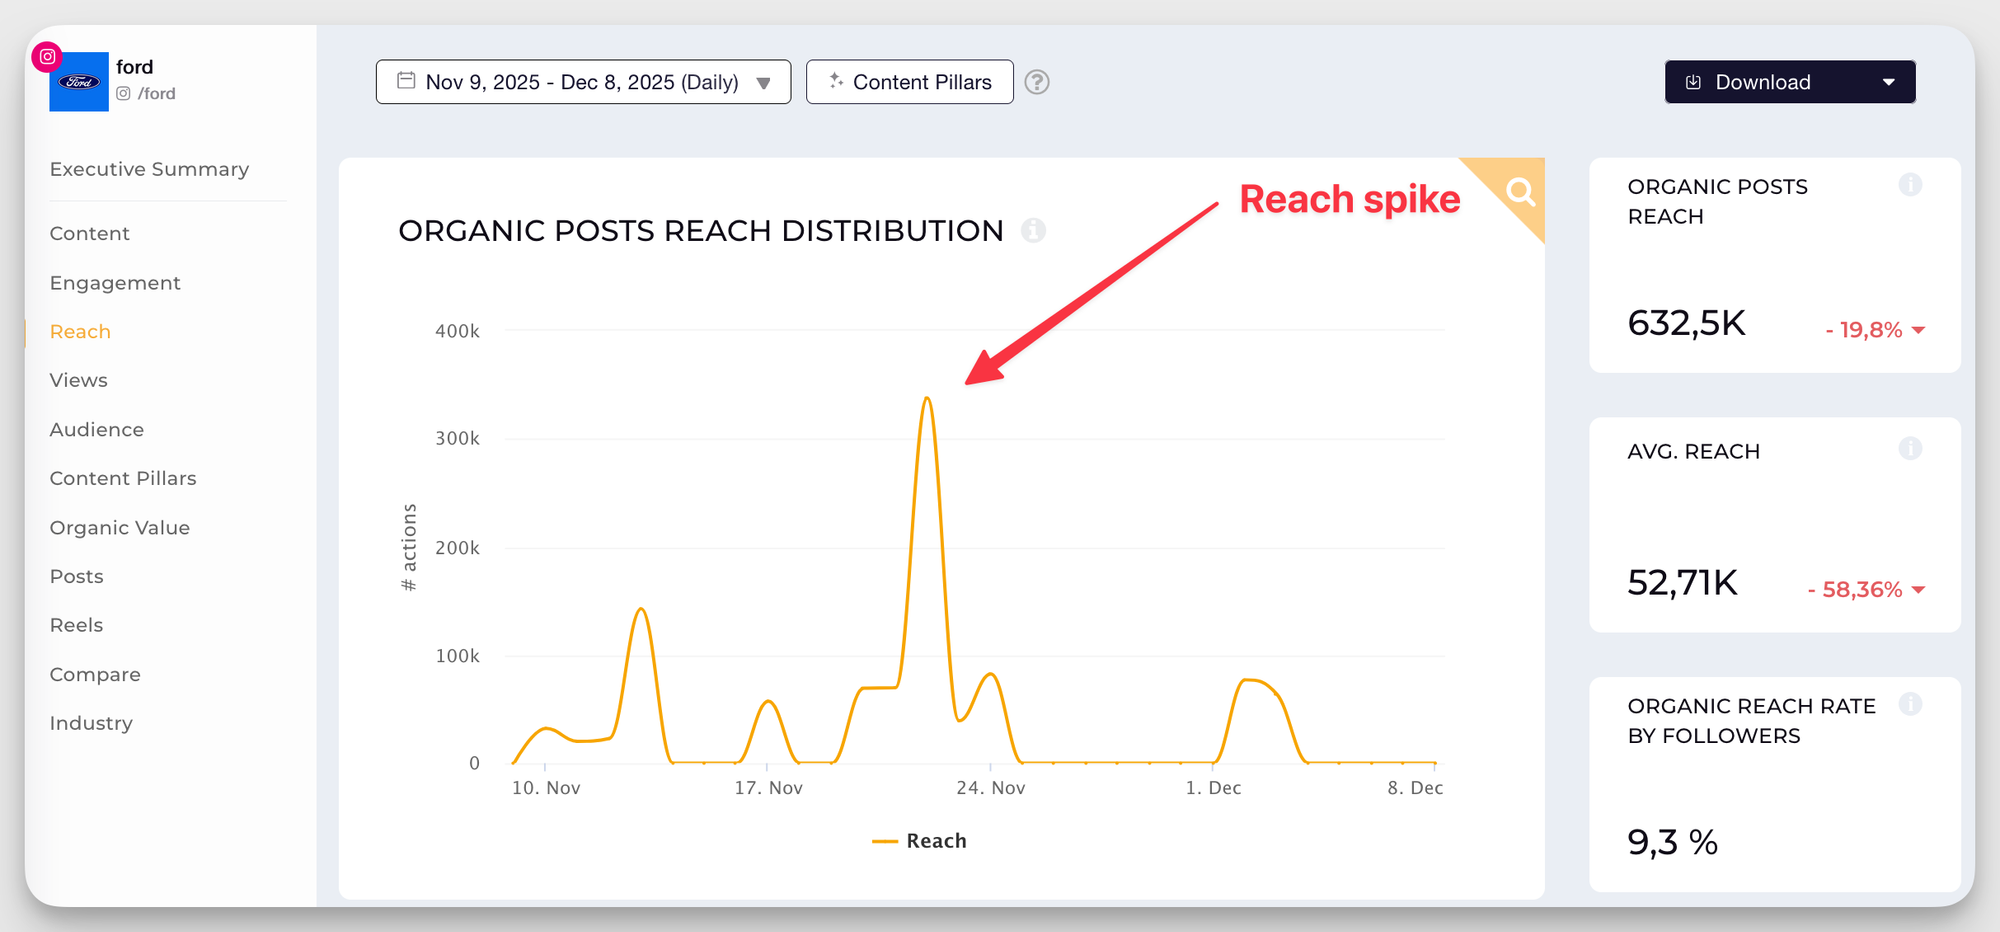
Task: Expand the -19,8% change indicator arrow
Action: [x=1918, y=330]
